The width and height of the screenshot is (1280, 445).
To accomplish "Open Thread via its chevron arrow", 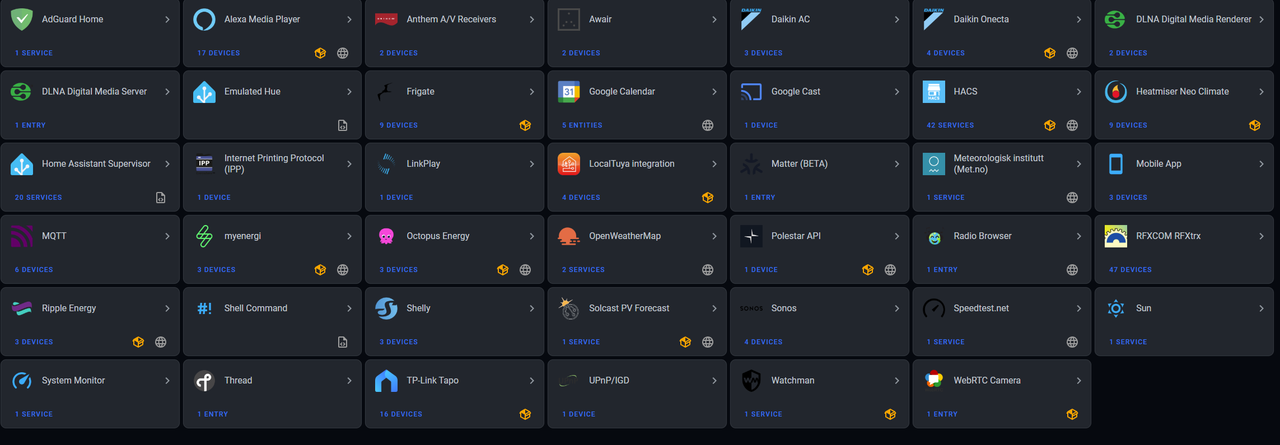I will [x=349, y=380].
